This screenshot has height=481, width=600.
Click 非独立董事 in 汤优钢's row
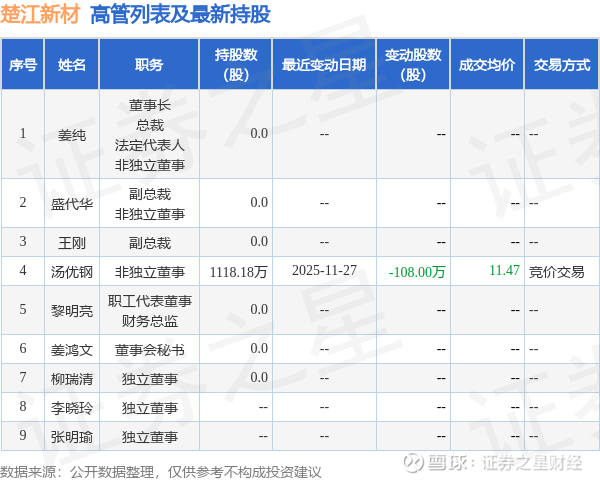[150, 272]
